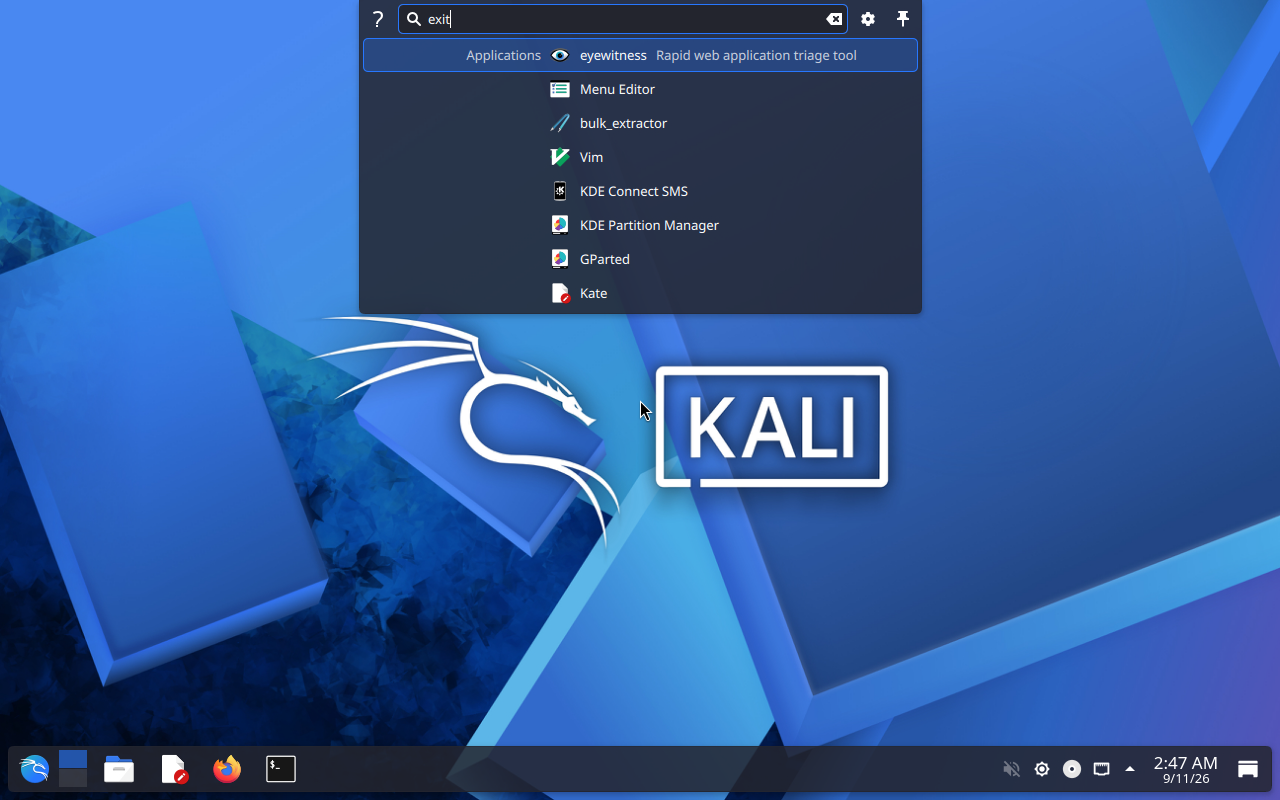The image size is (1280, 800).
Task: Launch Firefox from the taskbar
Action: [x=227, y=769]
